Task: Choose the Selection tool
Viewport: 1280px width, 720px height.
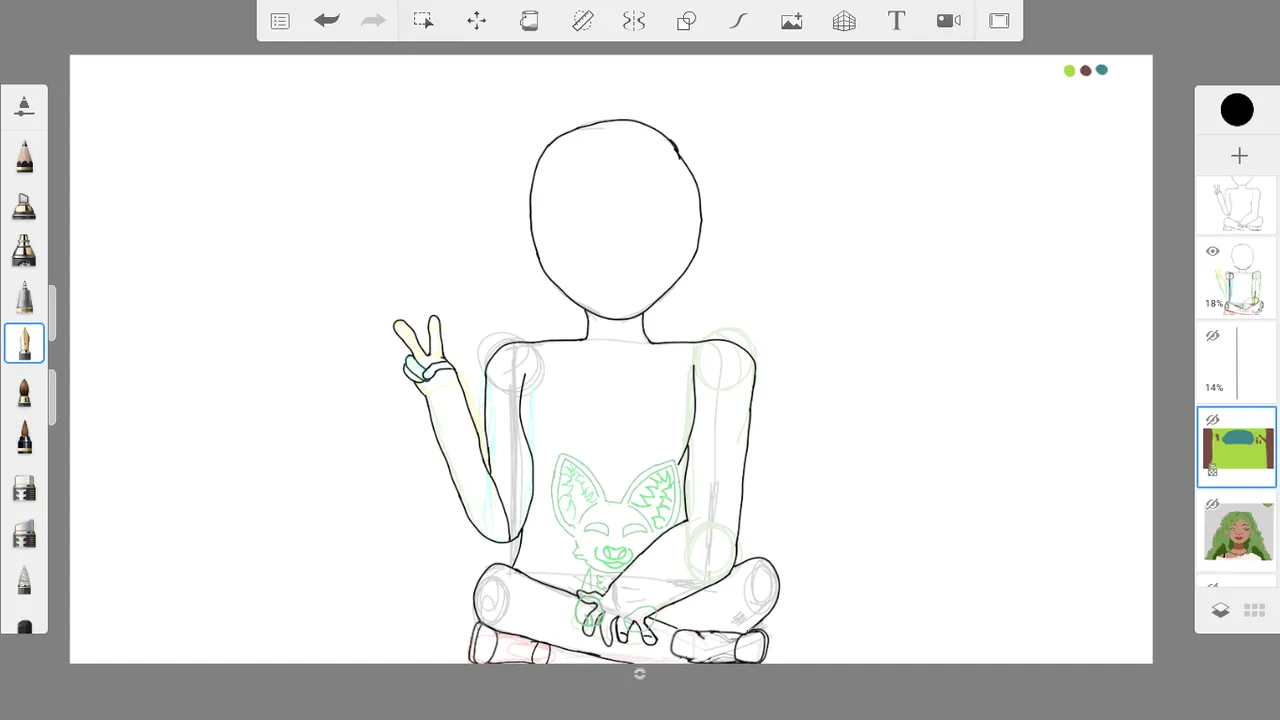Action: (x=424, y=21)
